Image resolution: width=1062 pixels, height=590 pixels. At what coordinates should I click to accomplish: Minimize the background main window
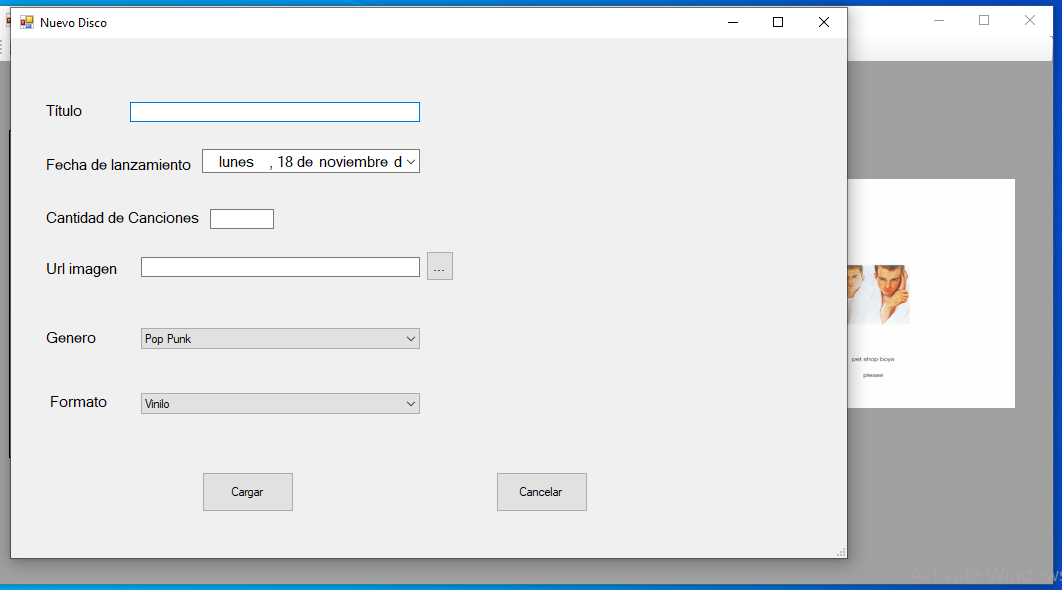point(939,20)
